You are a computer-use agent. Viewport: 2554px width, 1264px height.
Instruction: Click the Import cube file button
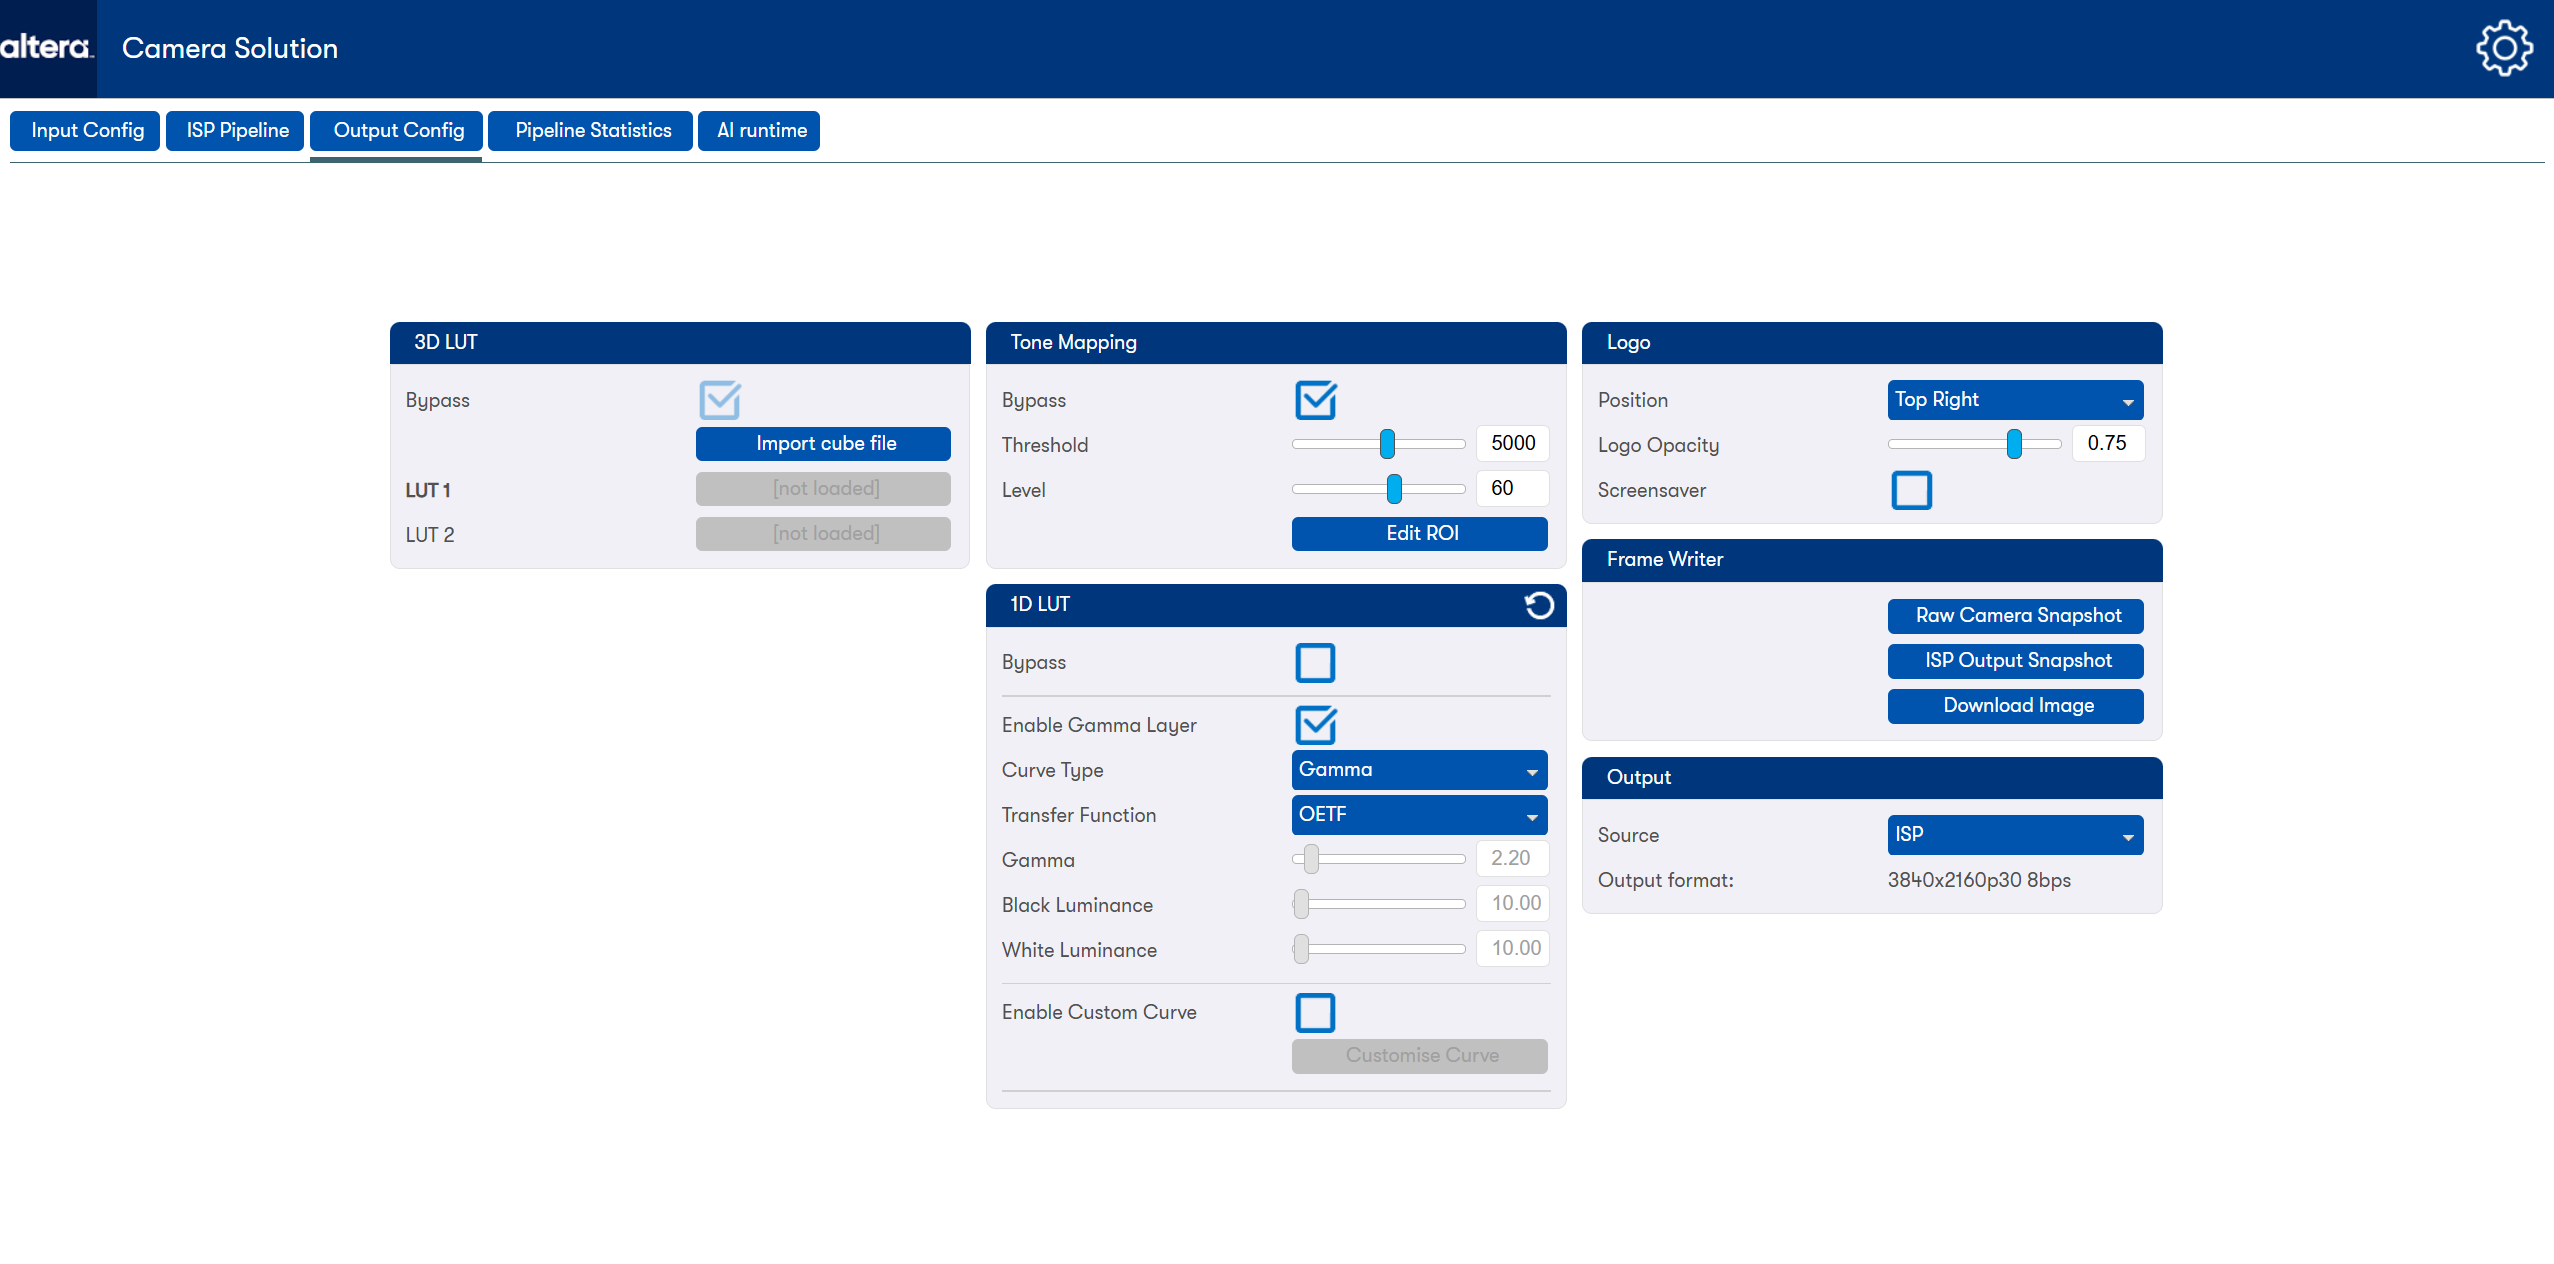(x=824, y=444)
